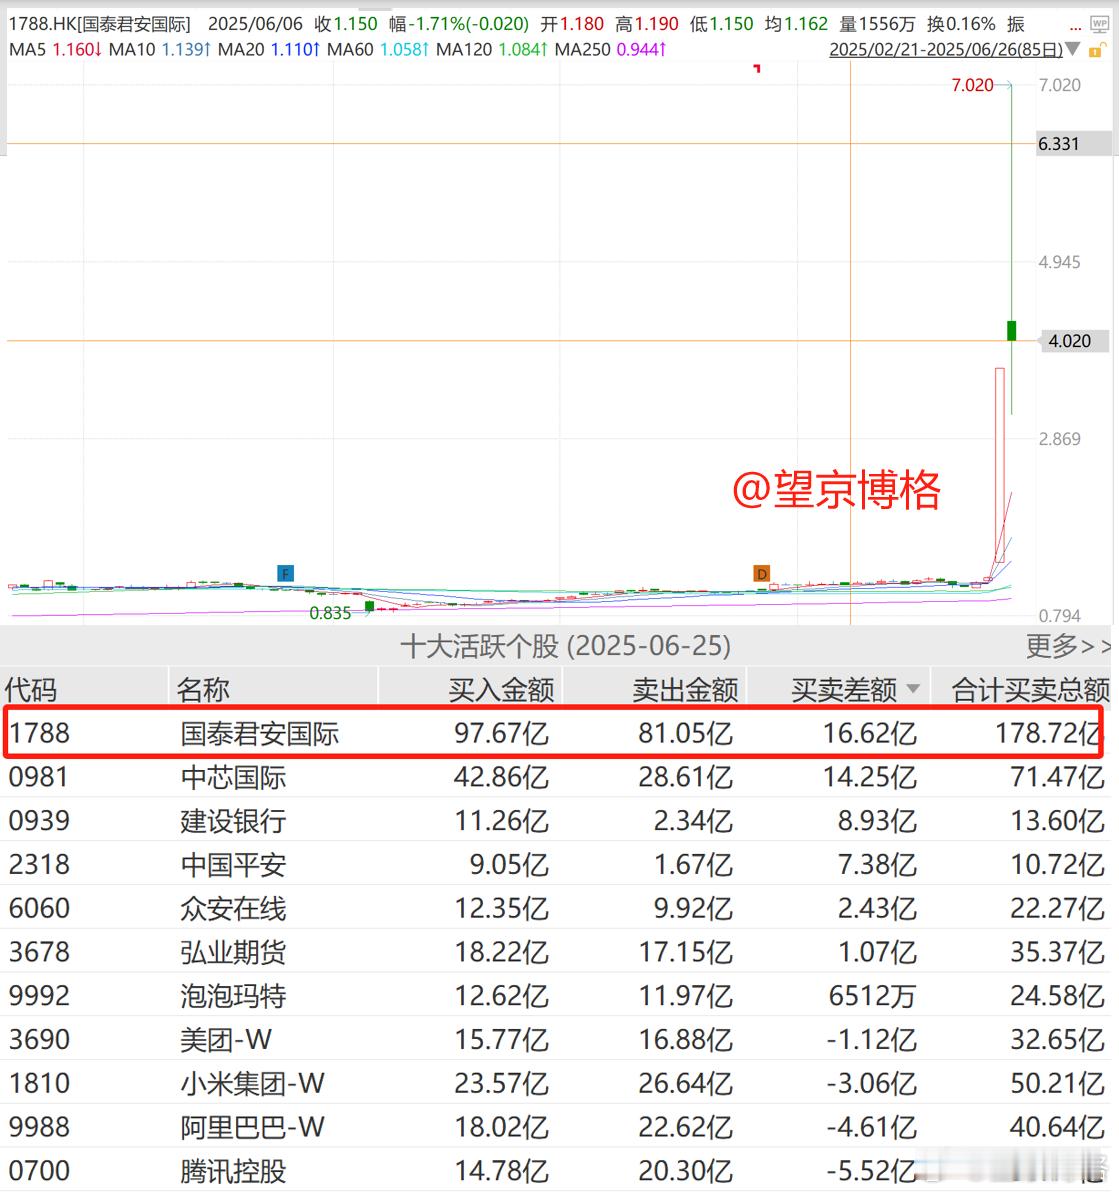Viewport: 1119px width, 1193px height.
Task: Select stock code 0939 cell
Action: tap(40, 821)
